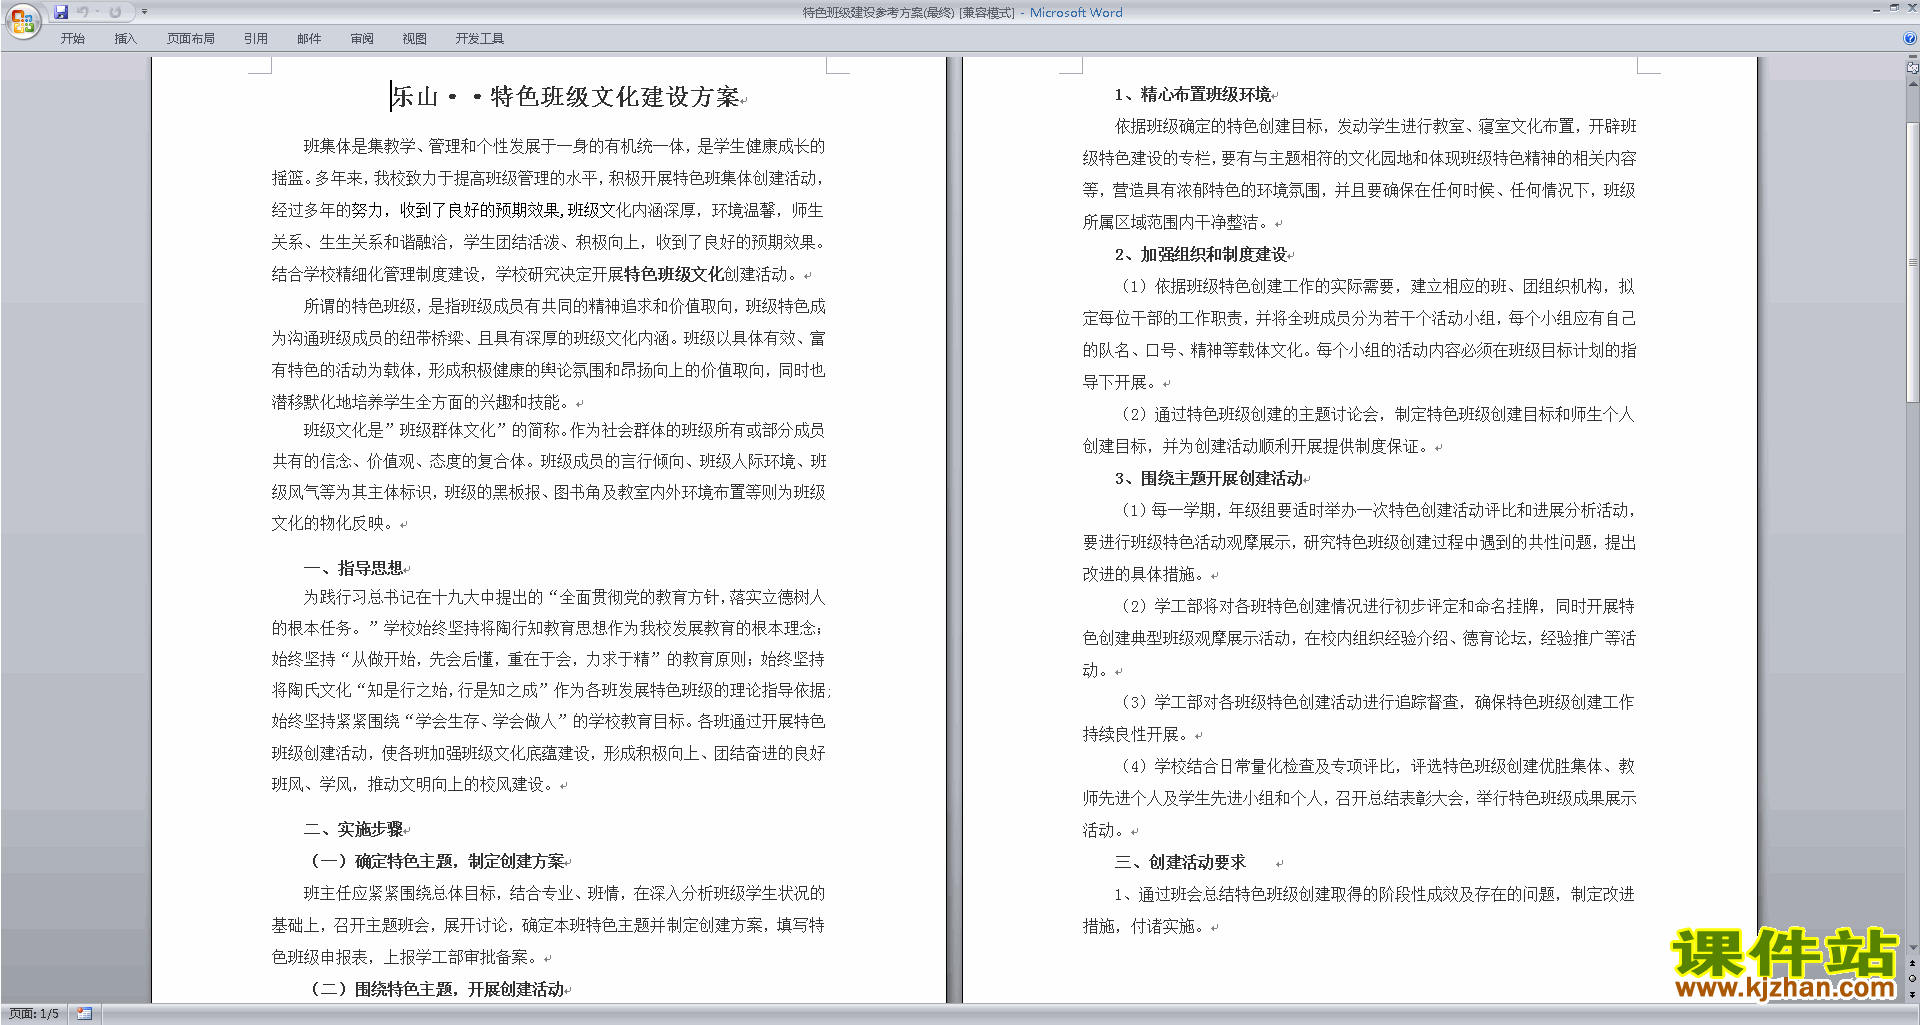Click the vertical scrollbar up arrow

point(1912,84)
